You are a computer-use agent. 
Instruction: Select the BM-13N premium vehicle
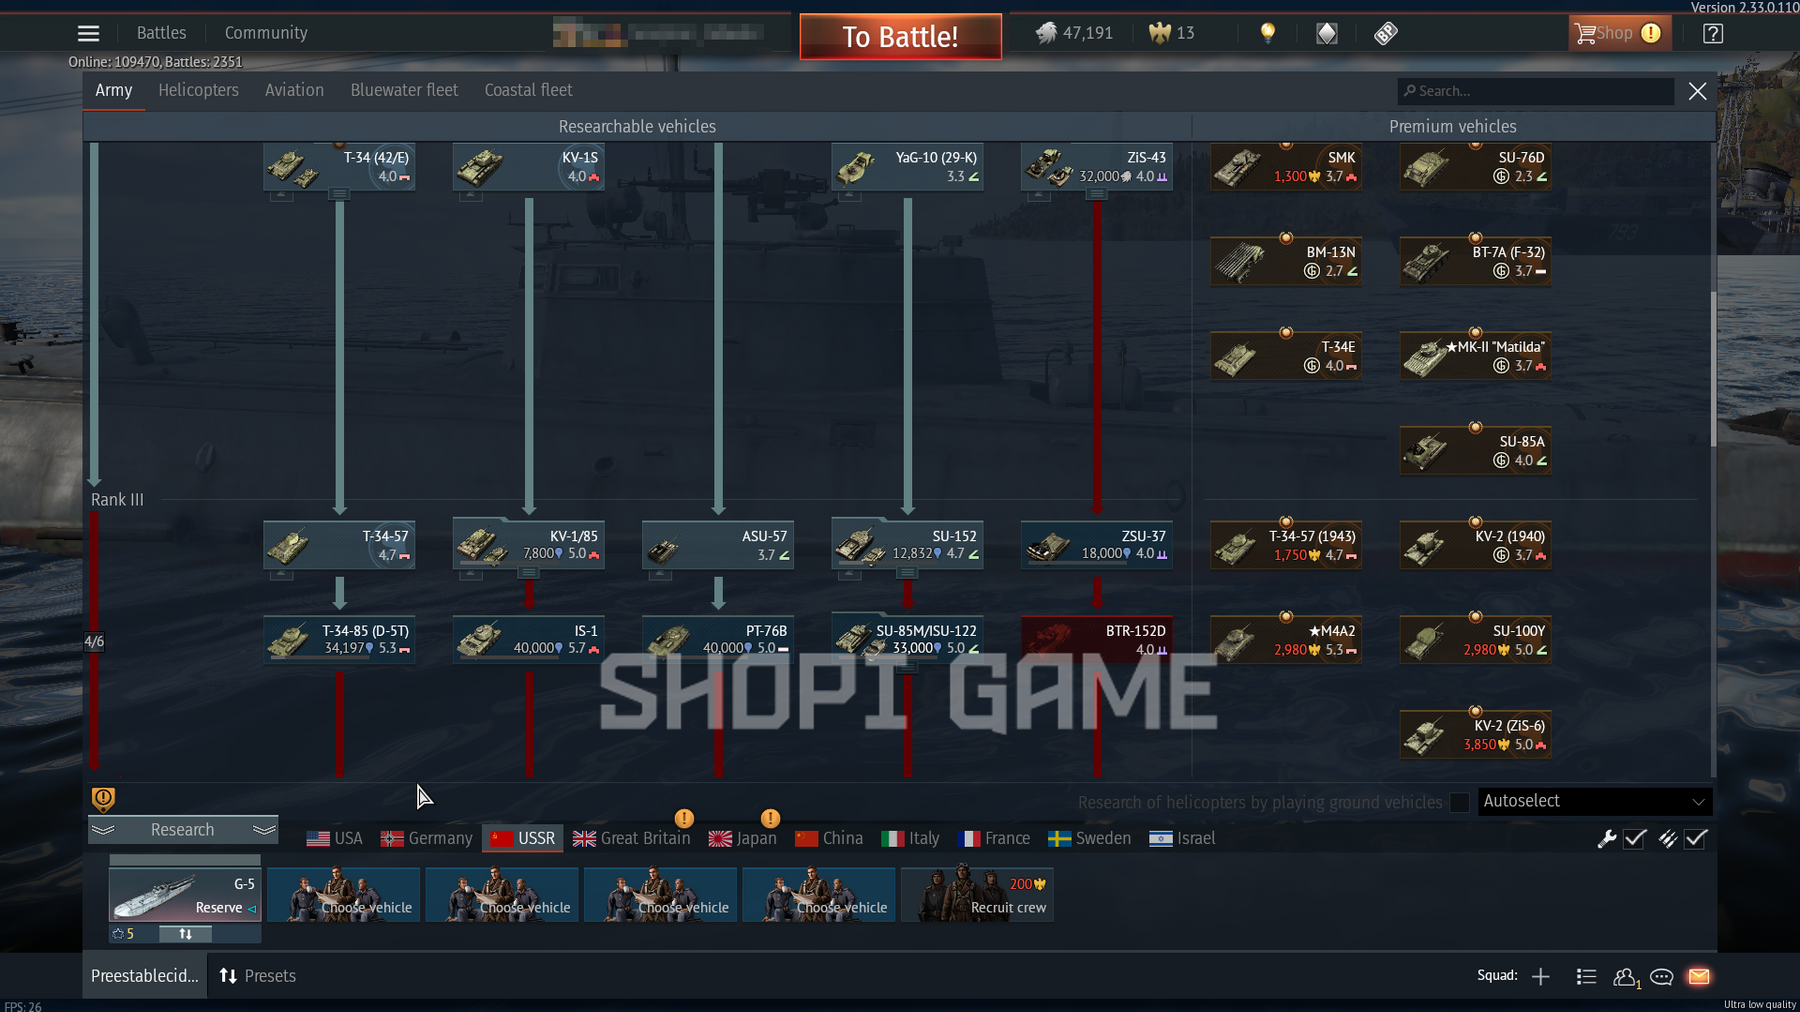[1286, 262]
